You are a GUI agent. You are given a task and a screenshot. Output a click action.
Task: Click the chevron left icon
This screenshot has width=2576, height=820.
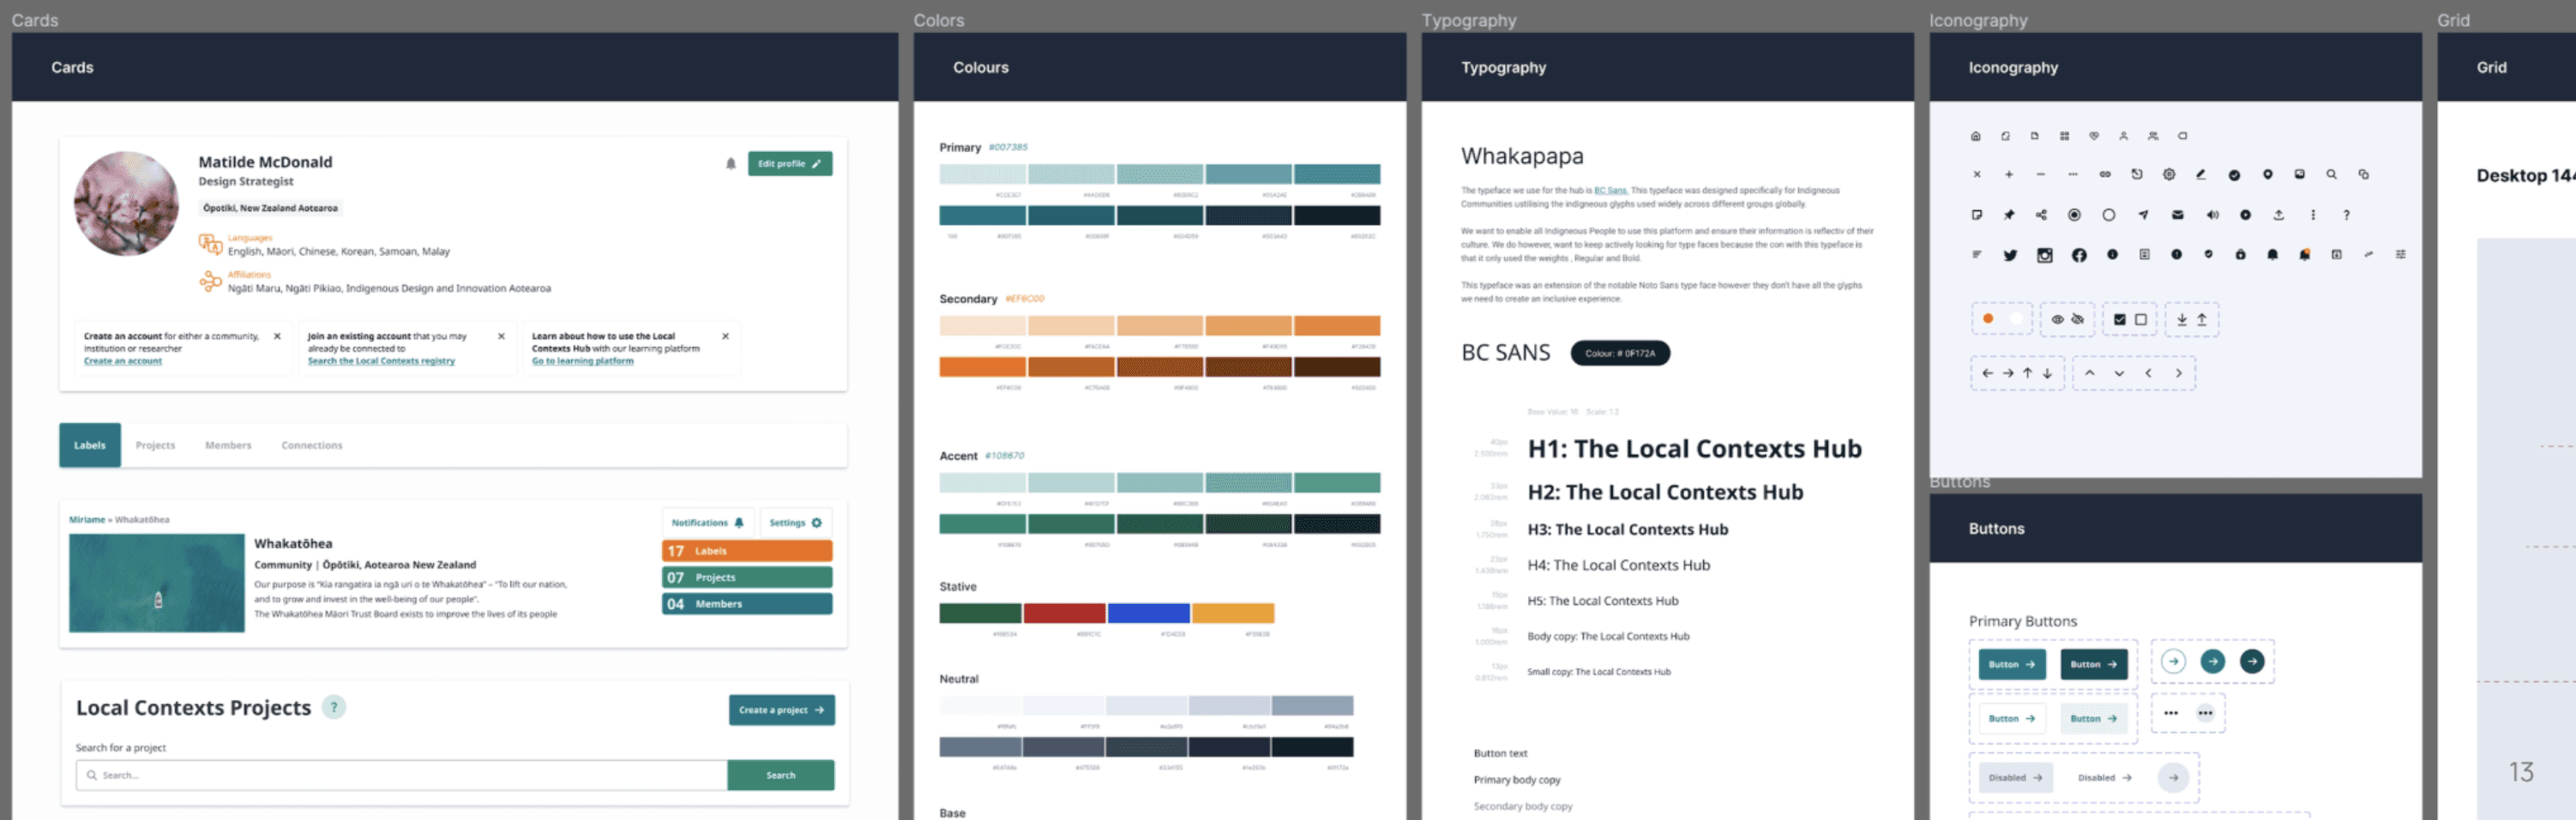2148,373
